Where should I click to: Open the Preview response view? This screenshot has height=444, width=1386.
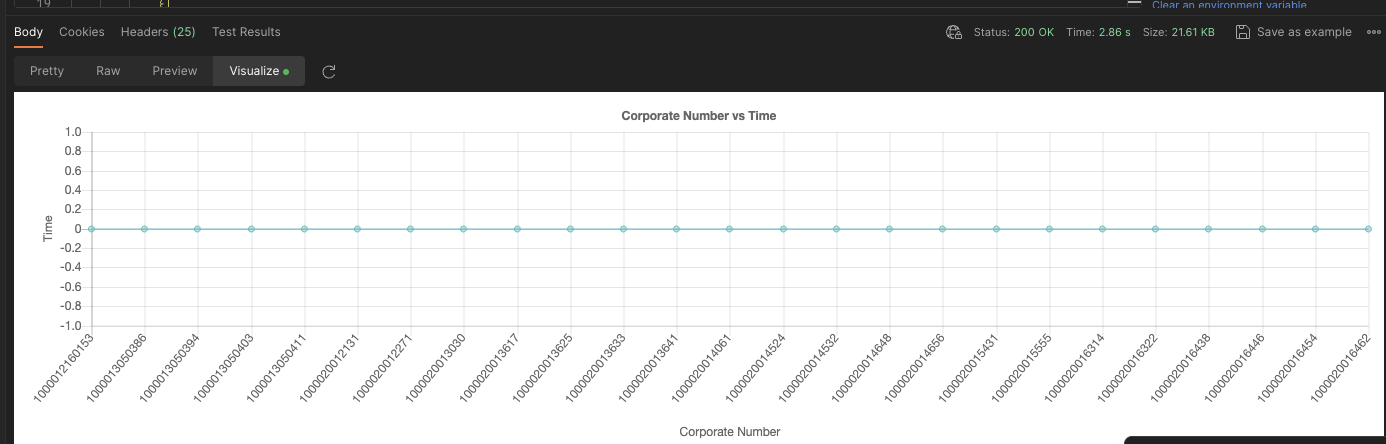pyautogui.click(x=175, y=71)
